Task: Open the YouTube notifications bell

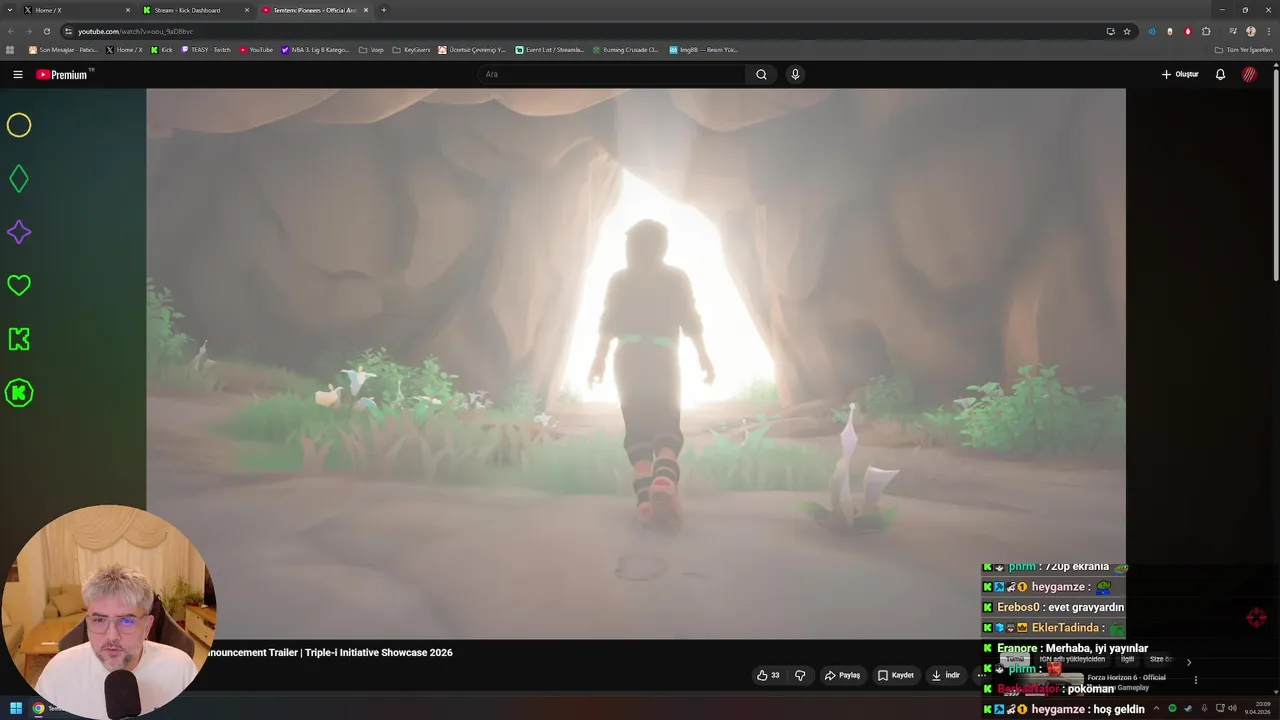Action: [1220, 74]
